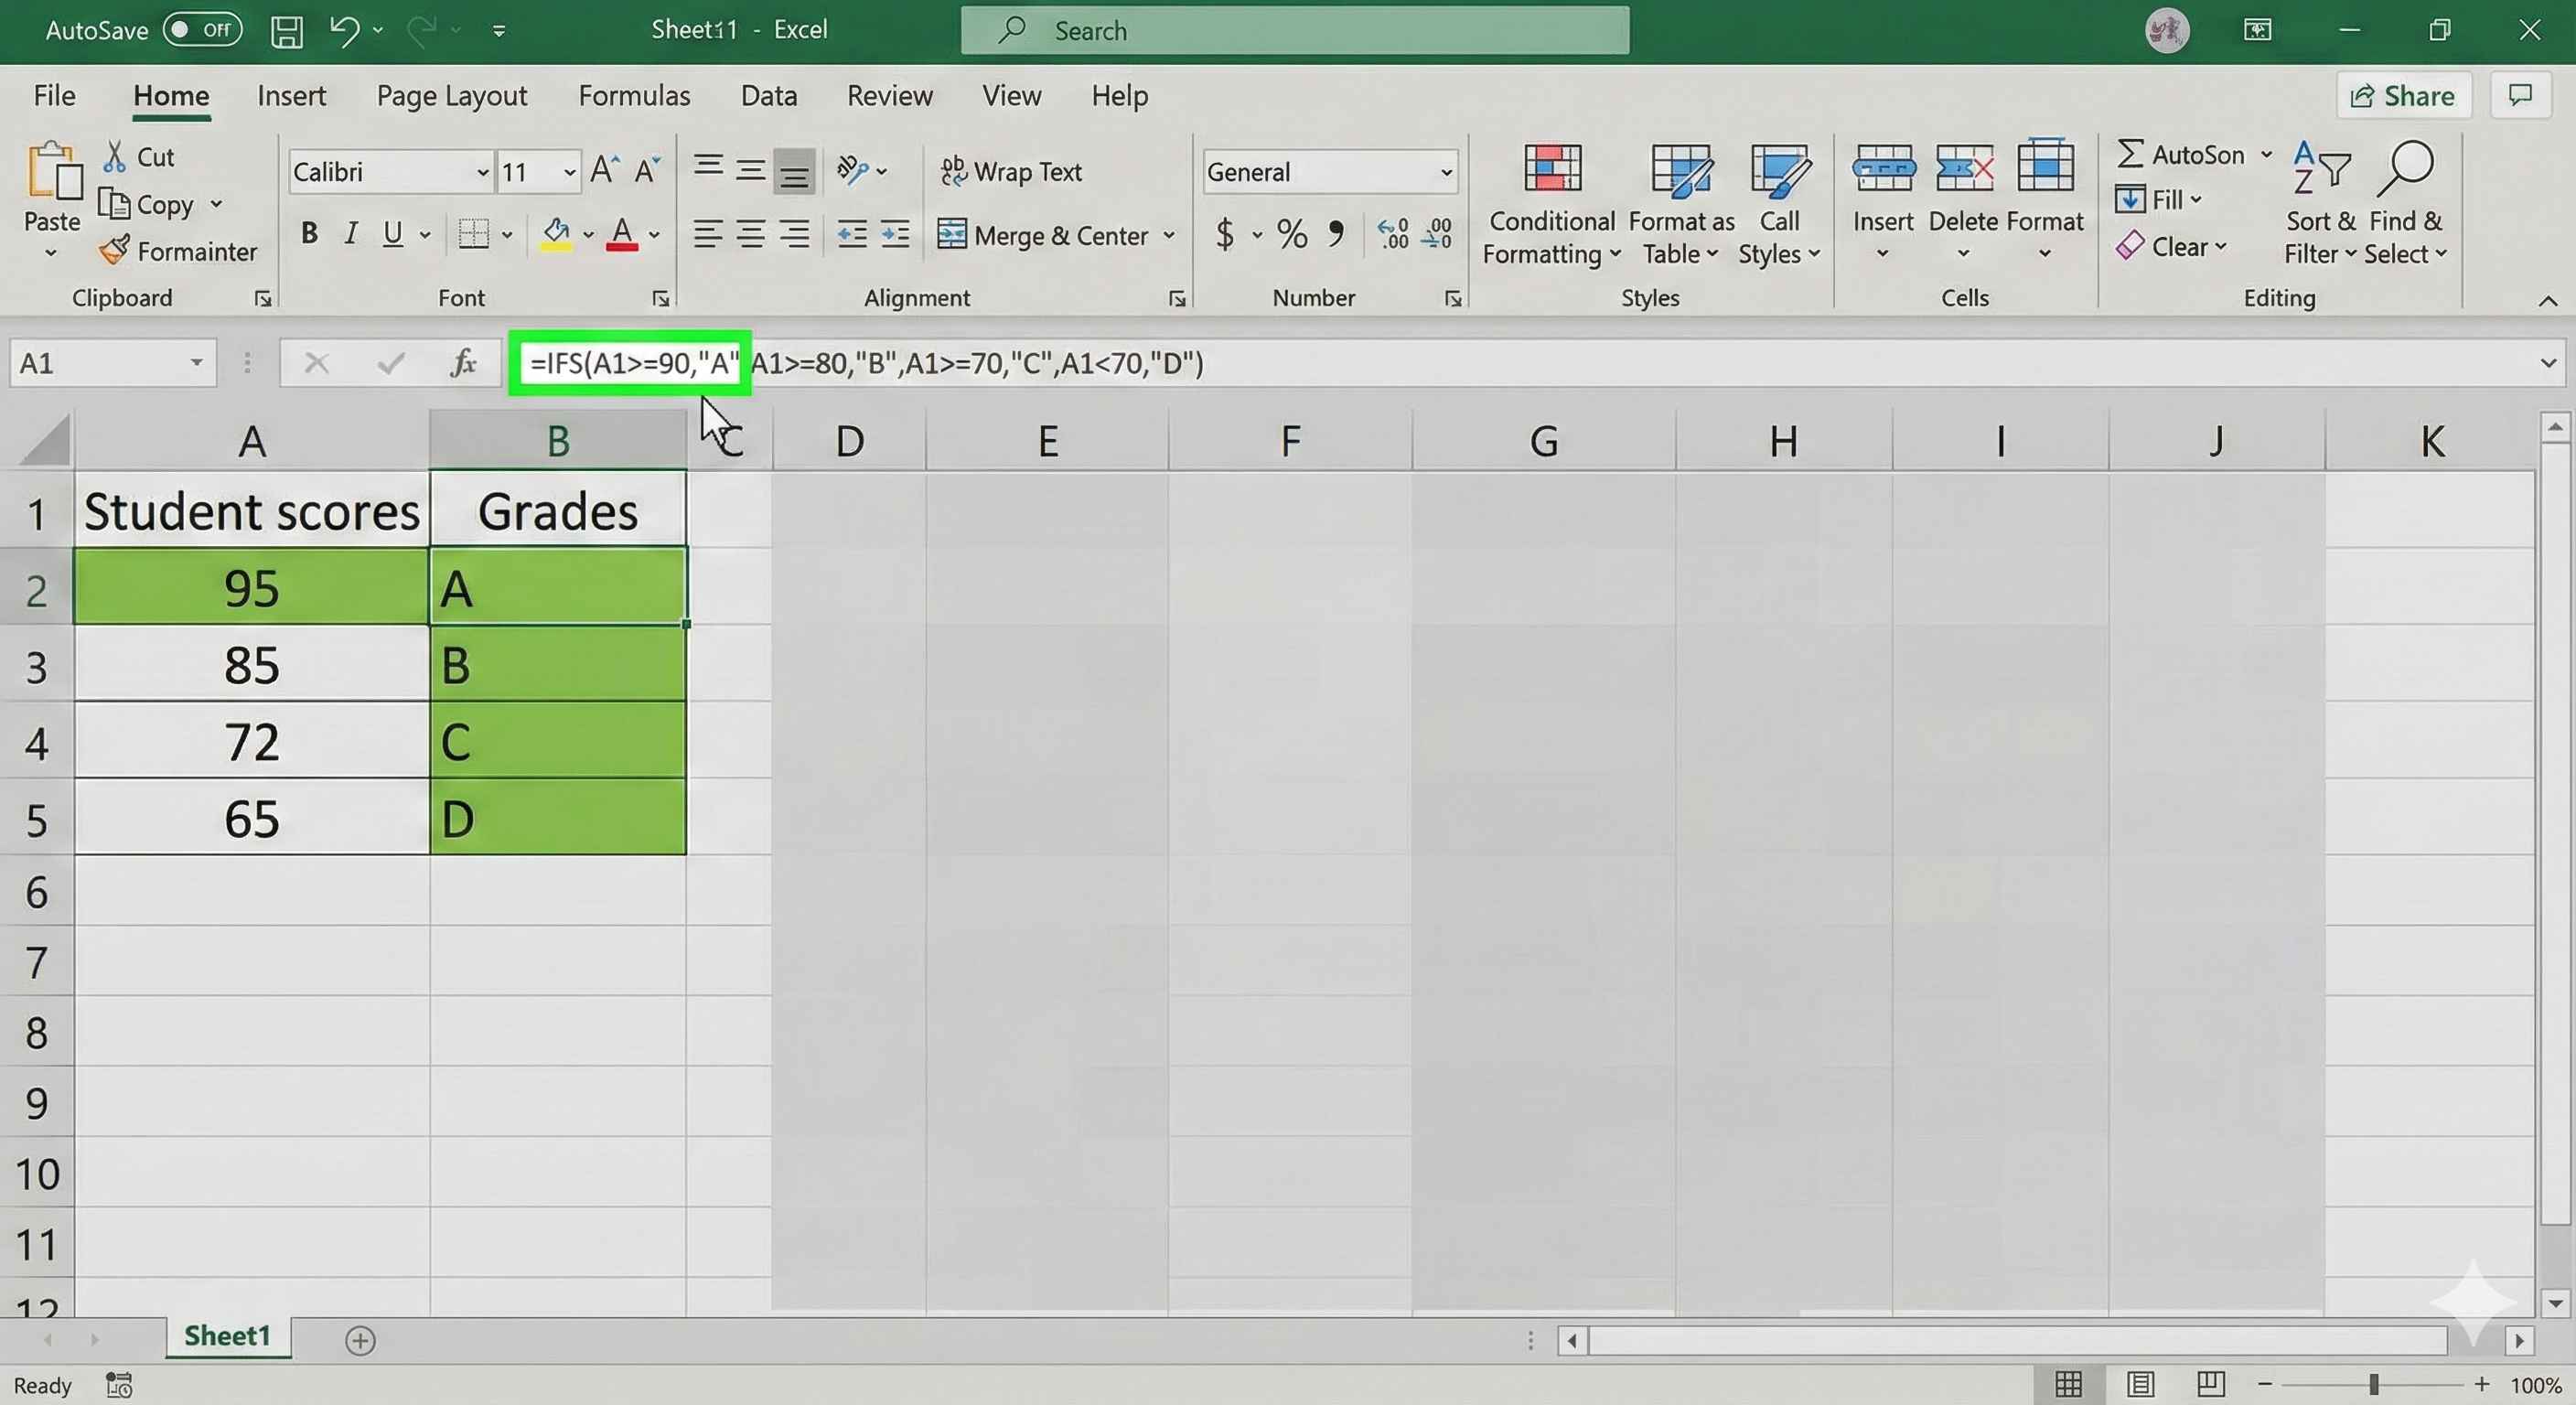Click the Conditional Formatting icon
Image resolution: width=2576 pixels, height=1405 pixels.
pyautogui.click(x=1551, y=168)
